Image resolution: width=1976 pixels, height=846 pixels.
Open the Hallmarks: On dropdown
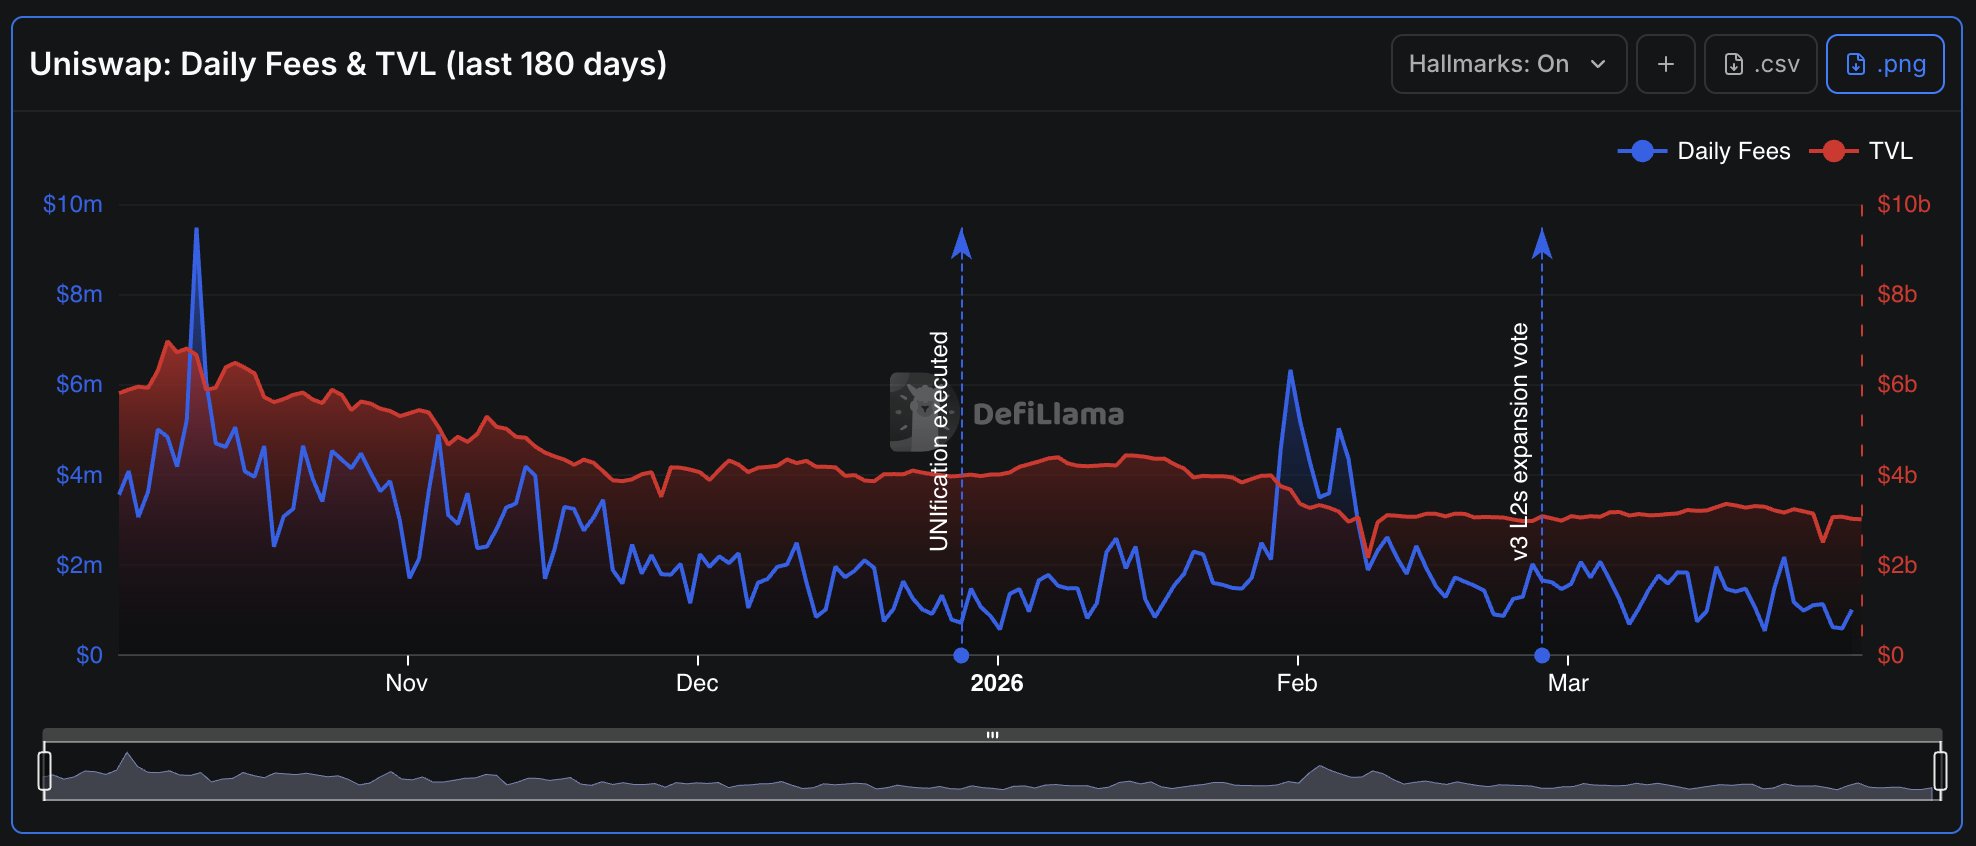click(x=1508, y=64)
